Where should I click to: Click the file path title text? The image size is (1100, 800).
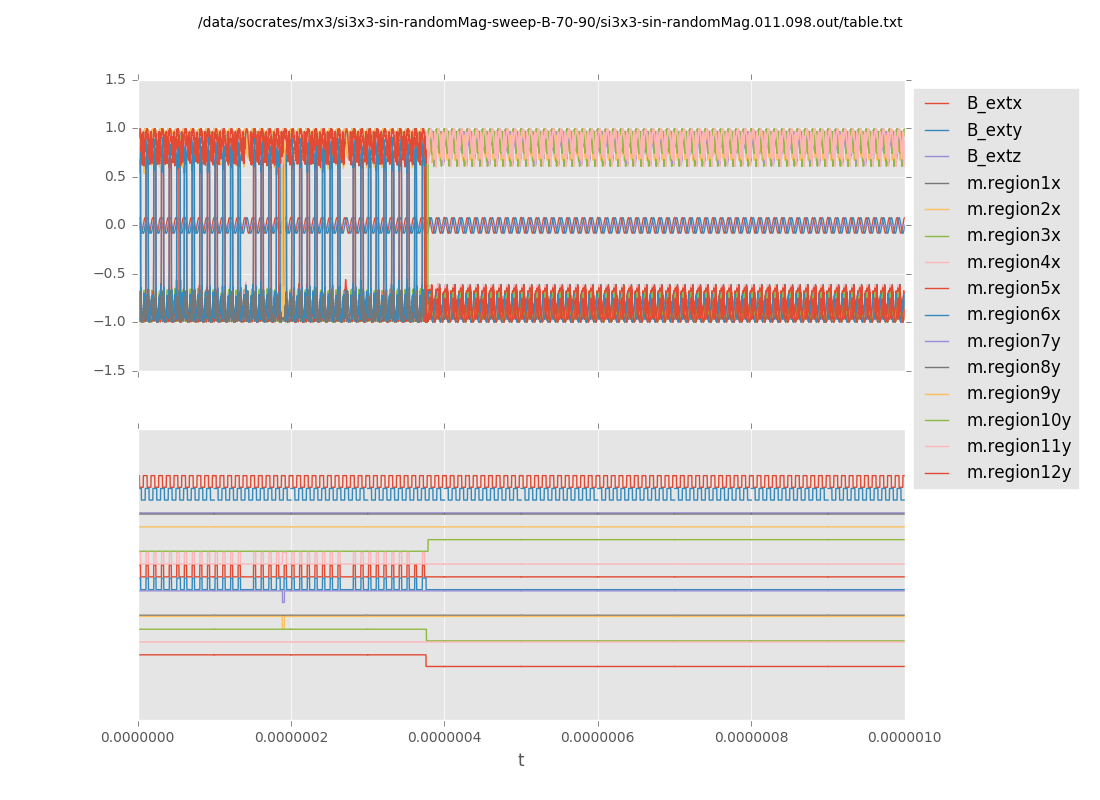click(550, 22)
